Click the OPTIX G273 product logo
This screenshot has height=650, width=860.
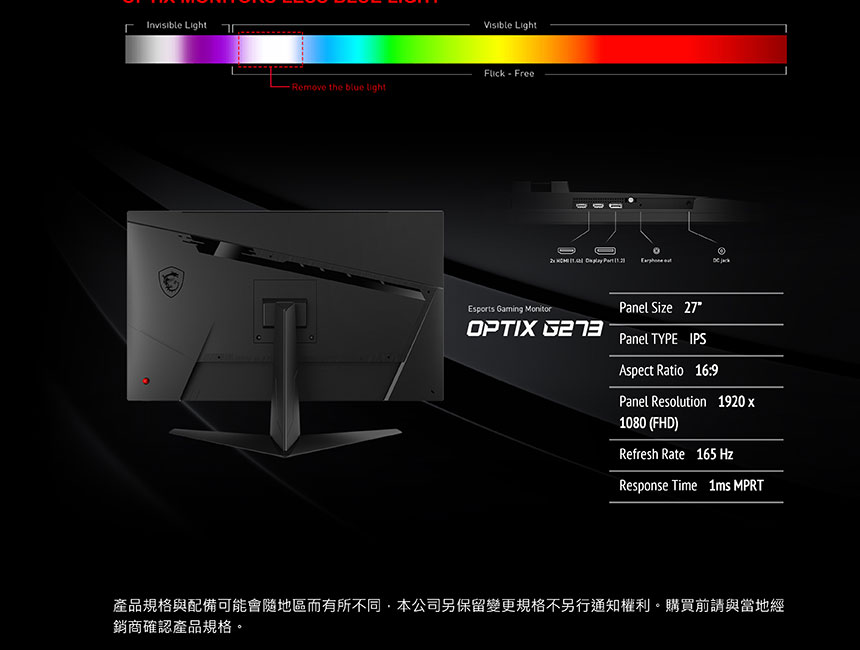534,329
